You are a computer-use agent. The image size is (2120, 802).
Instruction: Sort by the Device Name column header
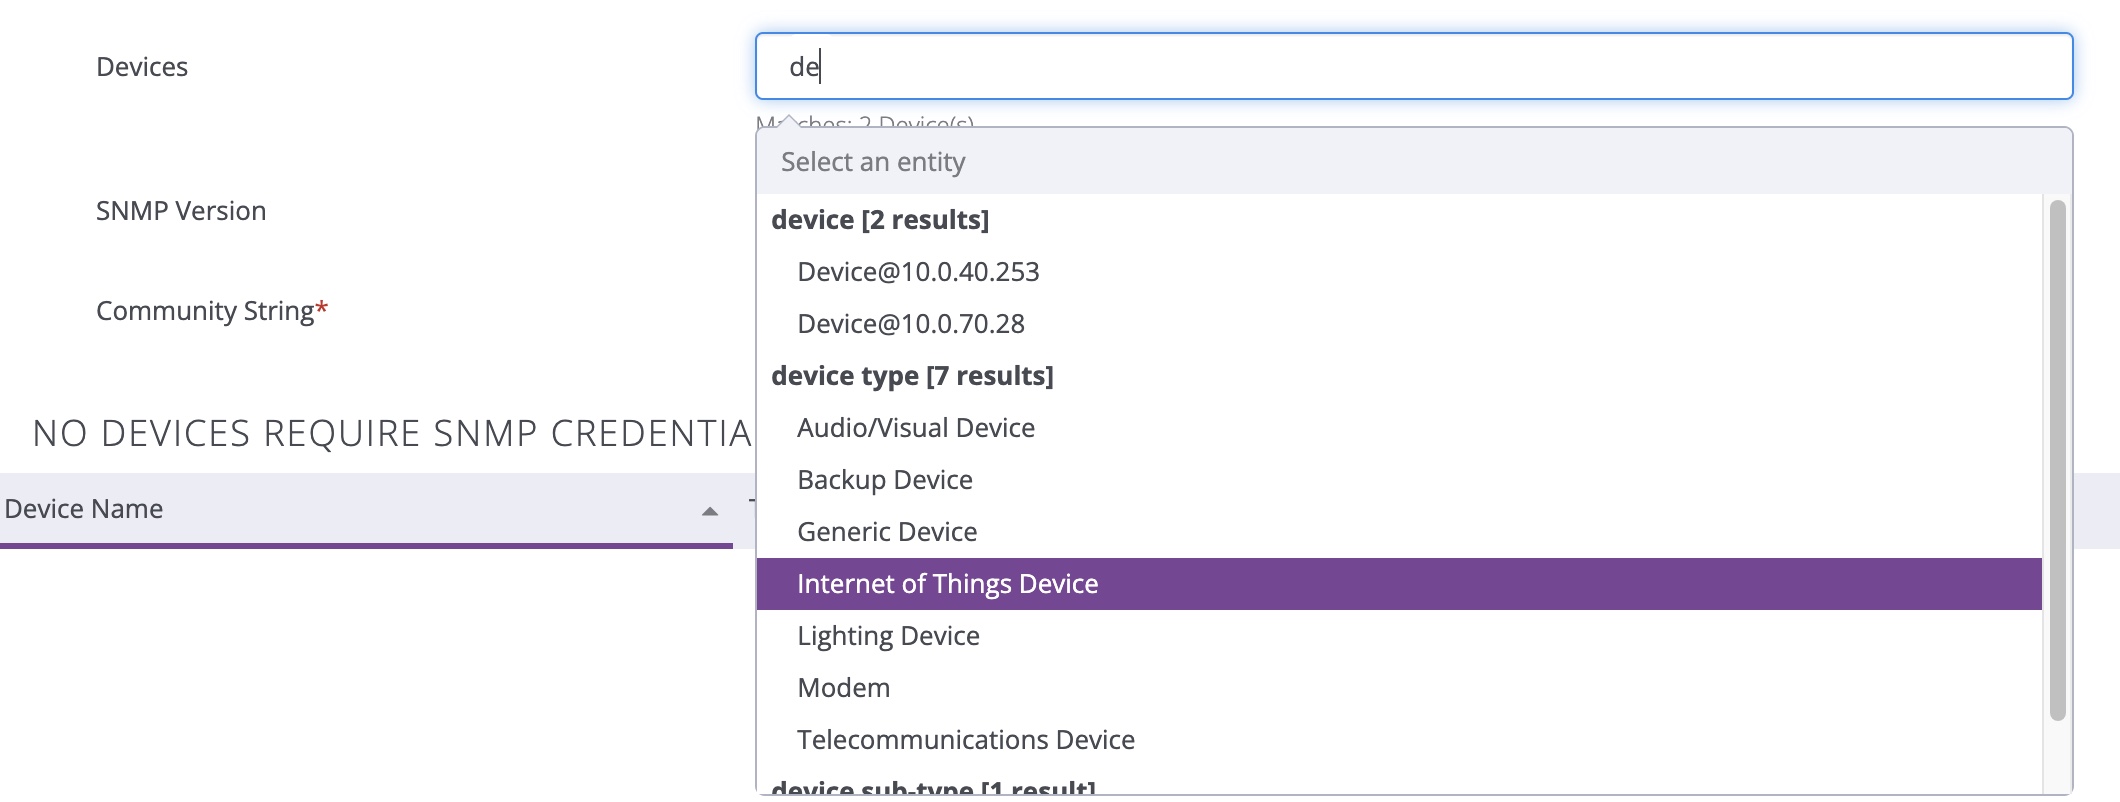click(84, 509)
